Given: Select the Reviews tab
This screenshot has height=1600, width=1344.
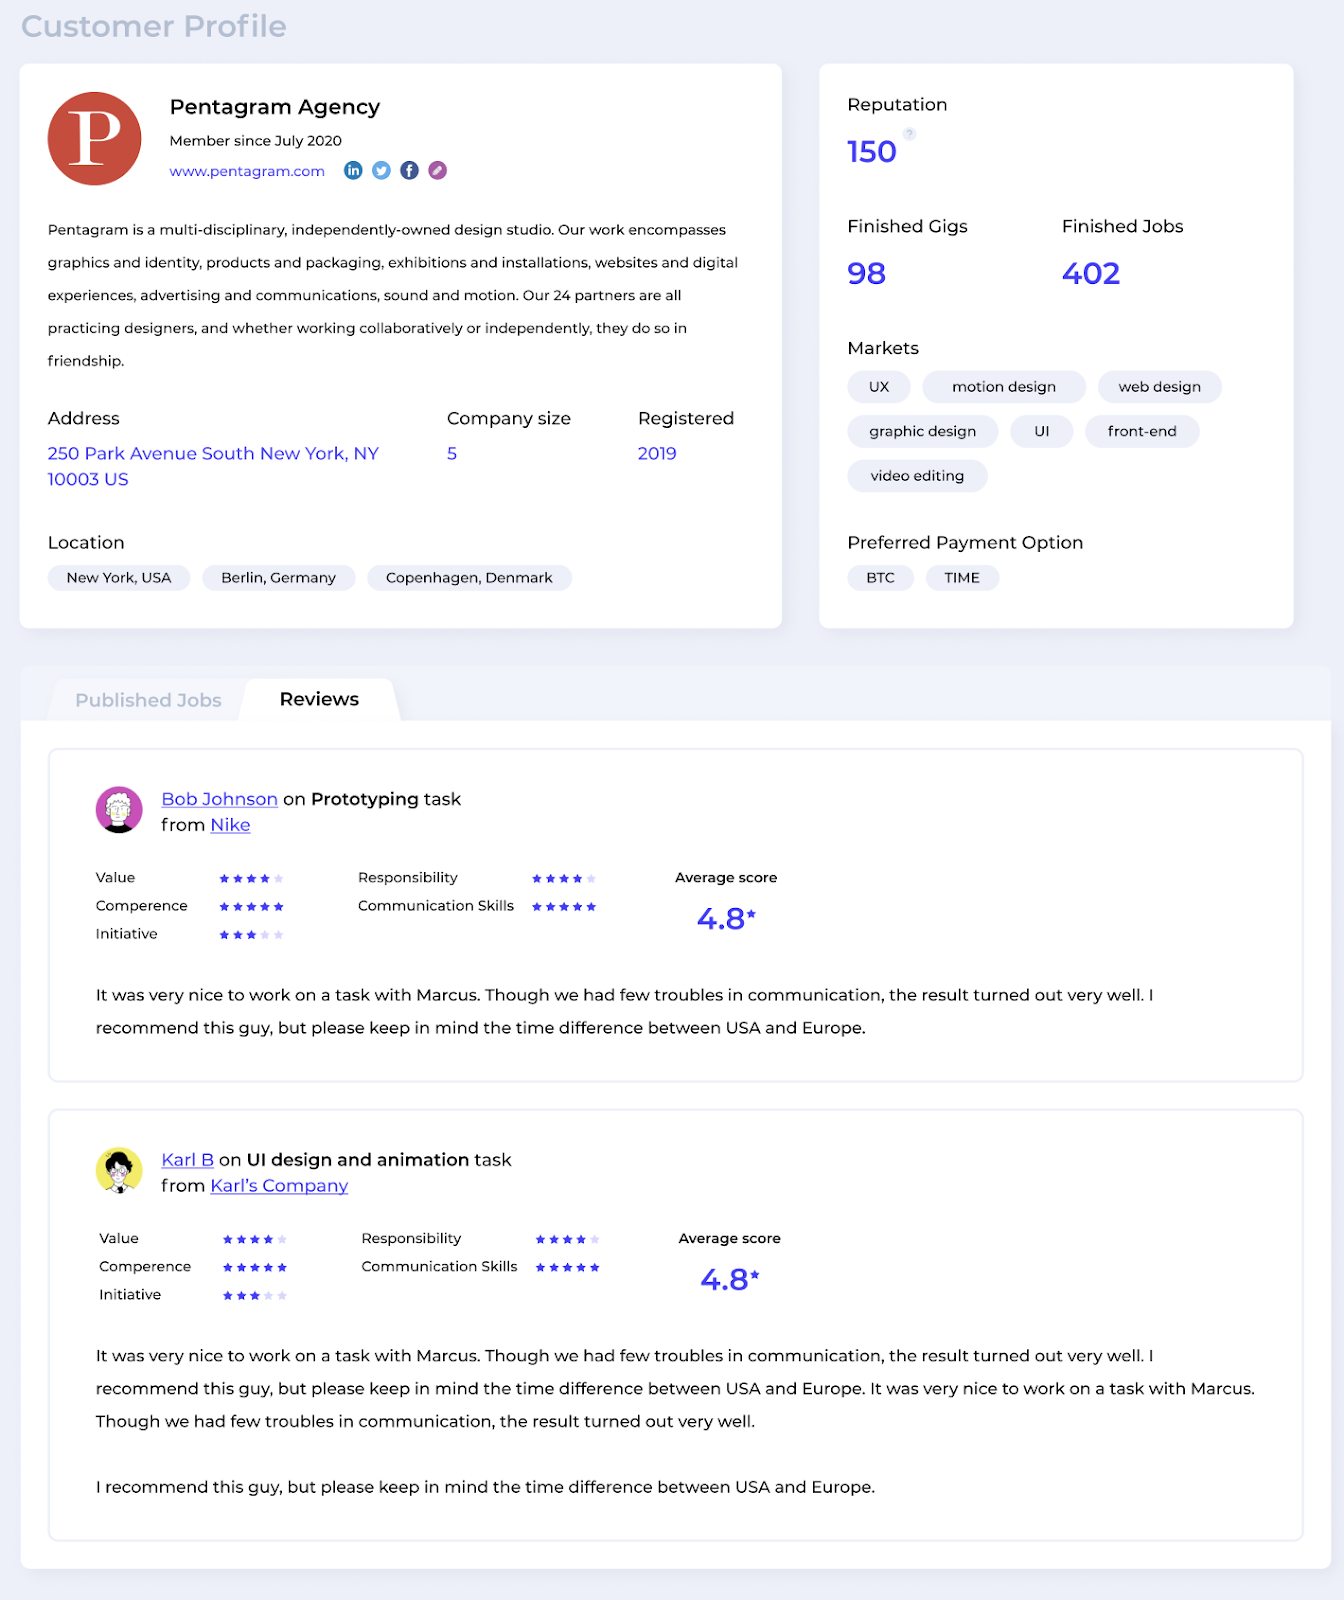Looking at the screenshot, I should tap(319, 699).
